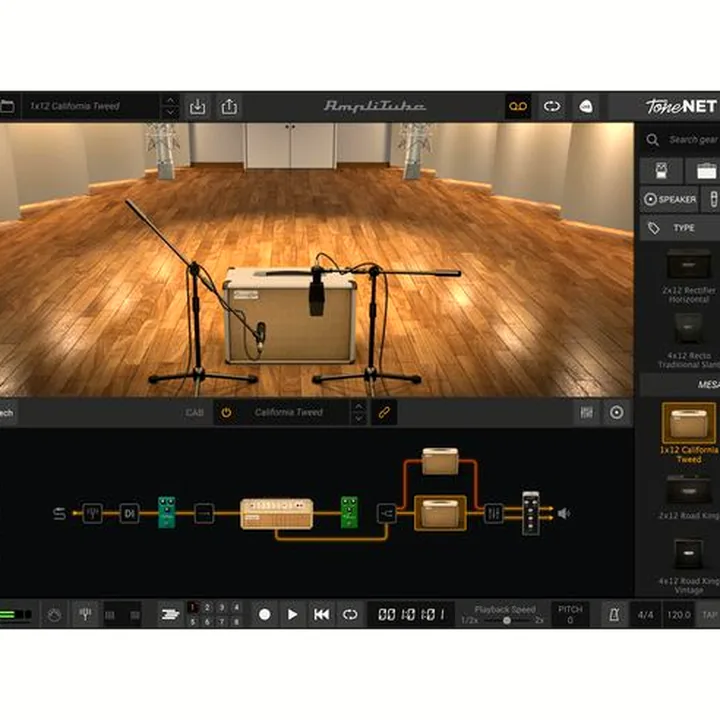This screenshot has height=720, width=720.
Task: Toggle the looper button in header
Action: (551, 107)
